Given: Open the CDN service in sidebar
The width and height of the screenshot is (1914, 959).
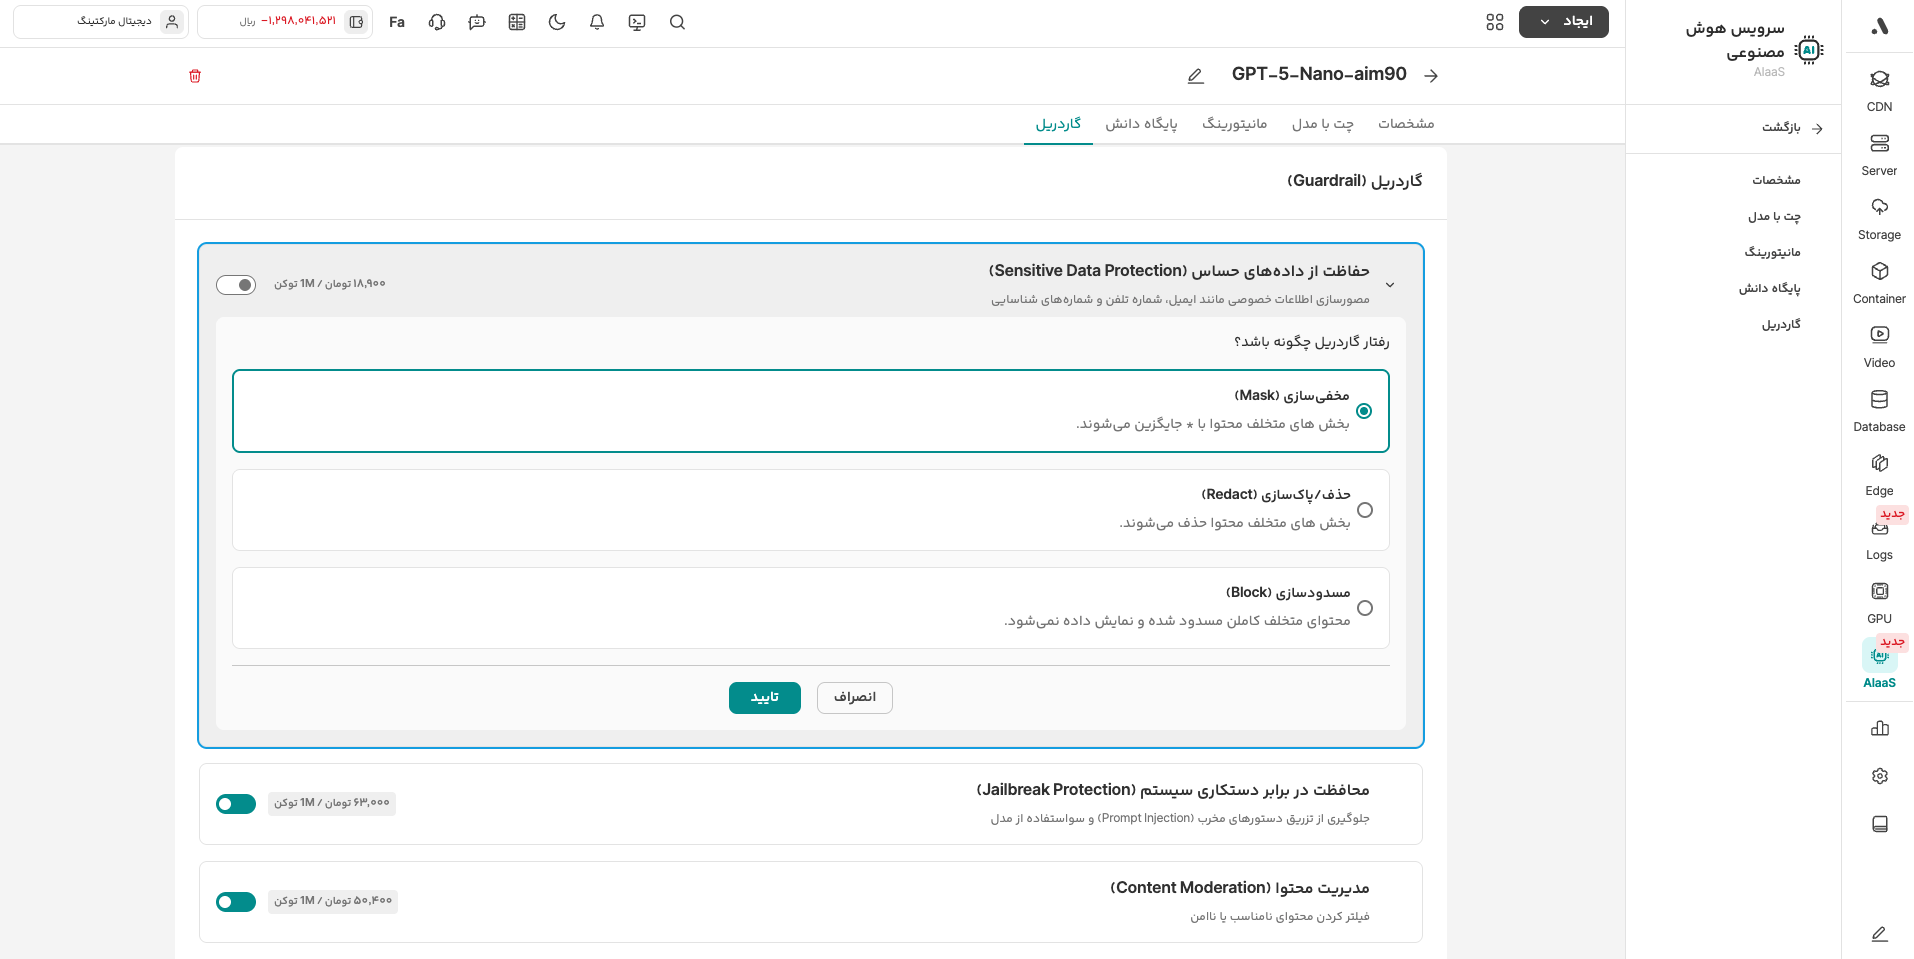Looking at the screenshot, I should (x=1879, y=89).
